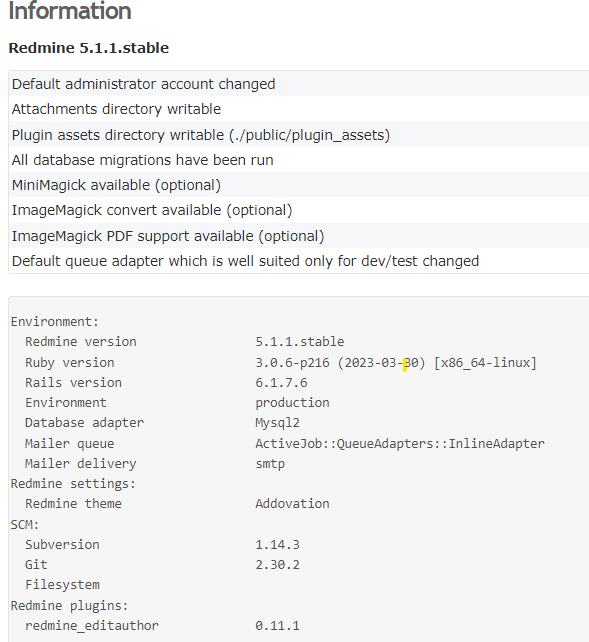Click ImageMagick PDF support available row
Screen dimensions: 589x642
[299, 236]
